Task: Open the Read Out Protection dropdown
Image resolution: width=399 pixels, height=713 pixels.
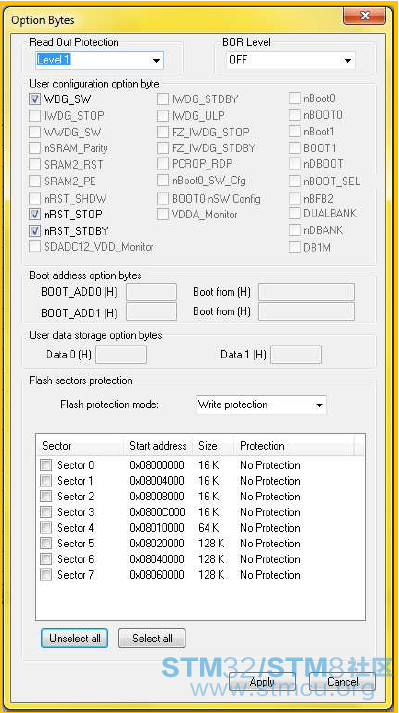Action: pos(99,60)
